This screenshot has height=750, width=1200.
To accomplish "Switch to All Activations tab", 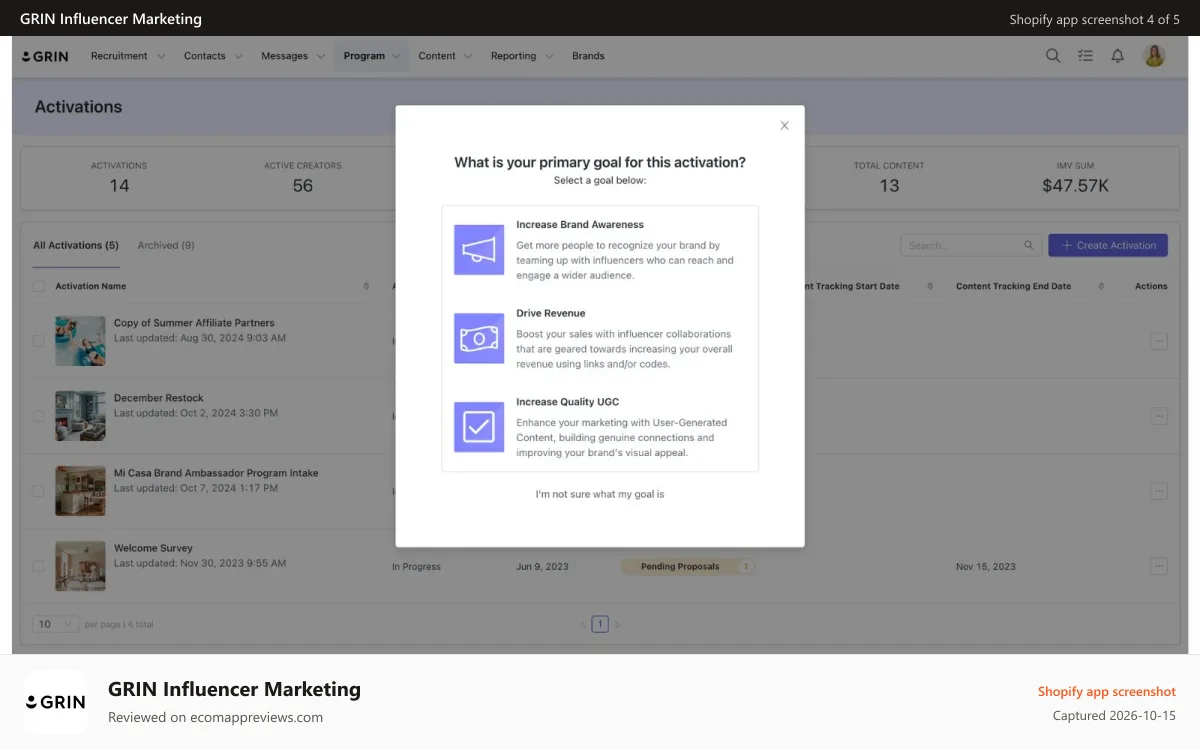I will 76,245.
